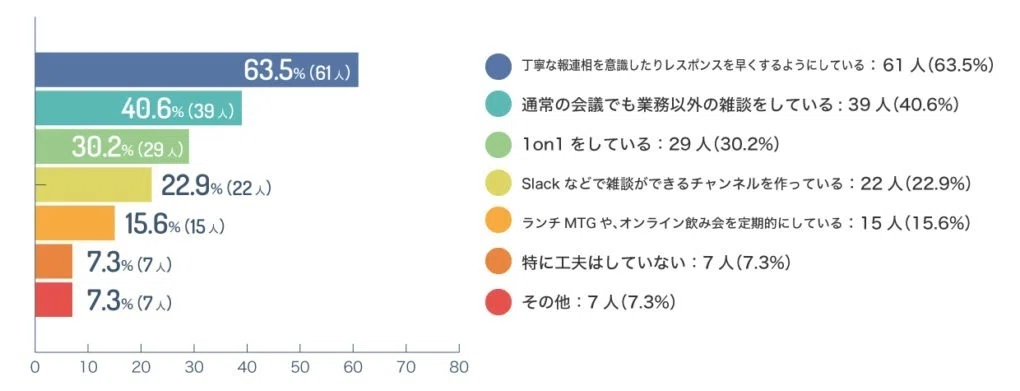This screenshot has width=1020, height=391.
Task: Click the dark blue legend circle
Action: pyautogui.click(x=498, y=66)
